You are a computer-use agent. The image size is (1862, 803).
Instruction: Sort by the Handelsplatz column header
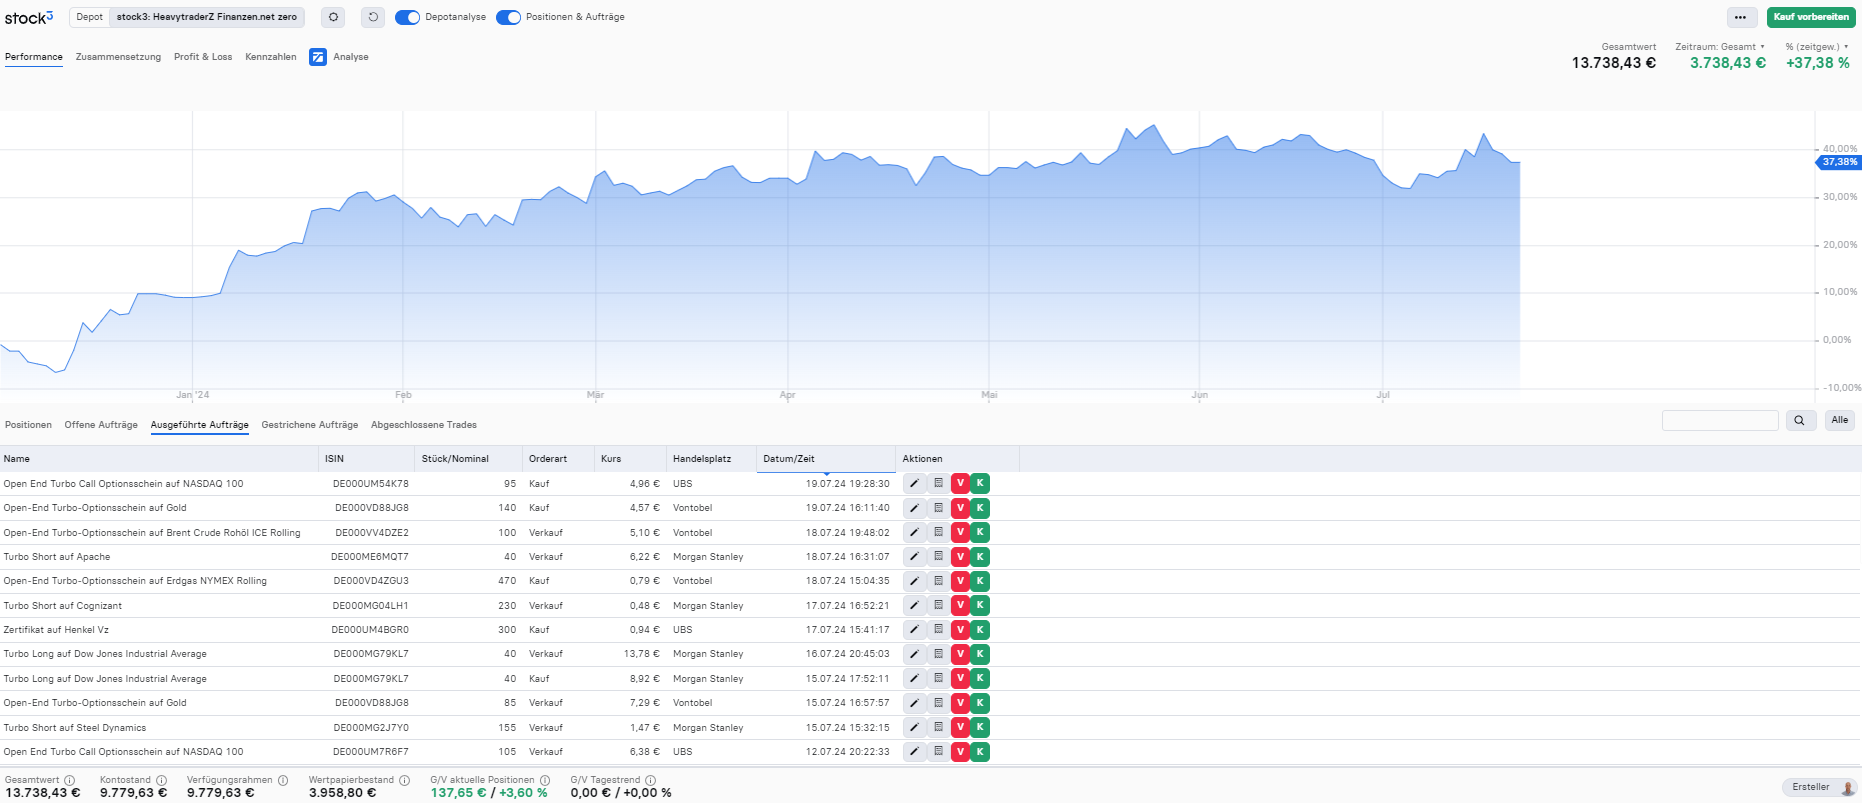[x=711, y=459]
